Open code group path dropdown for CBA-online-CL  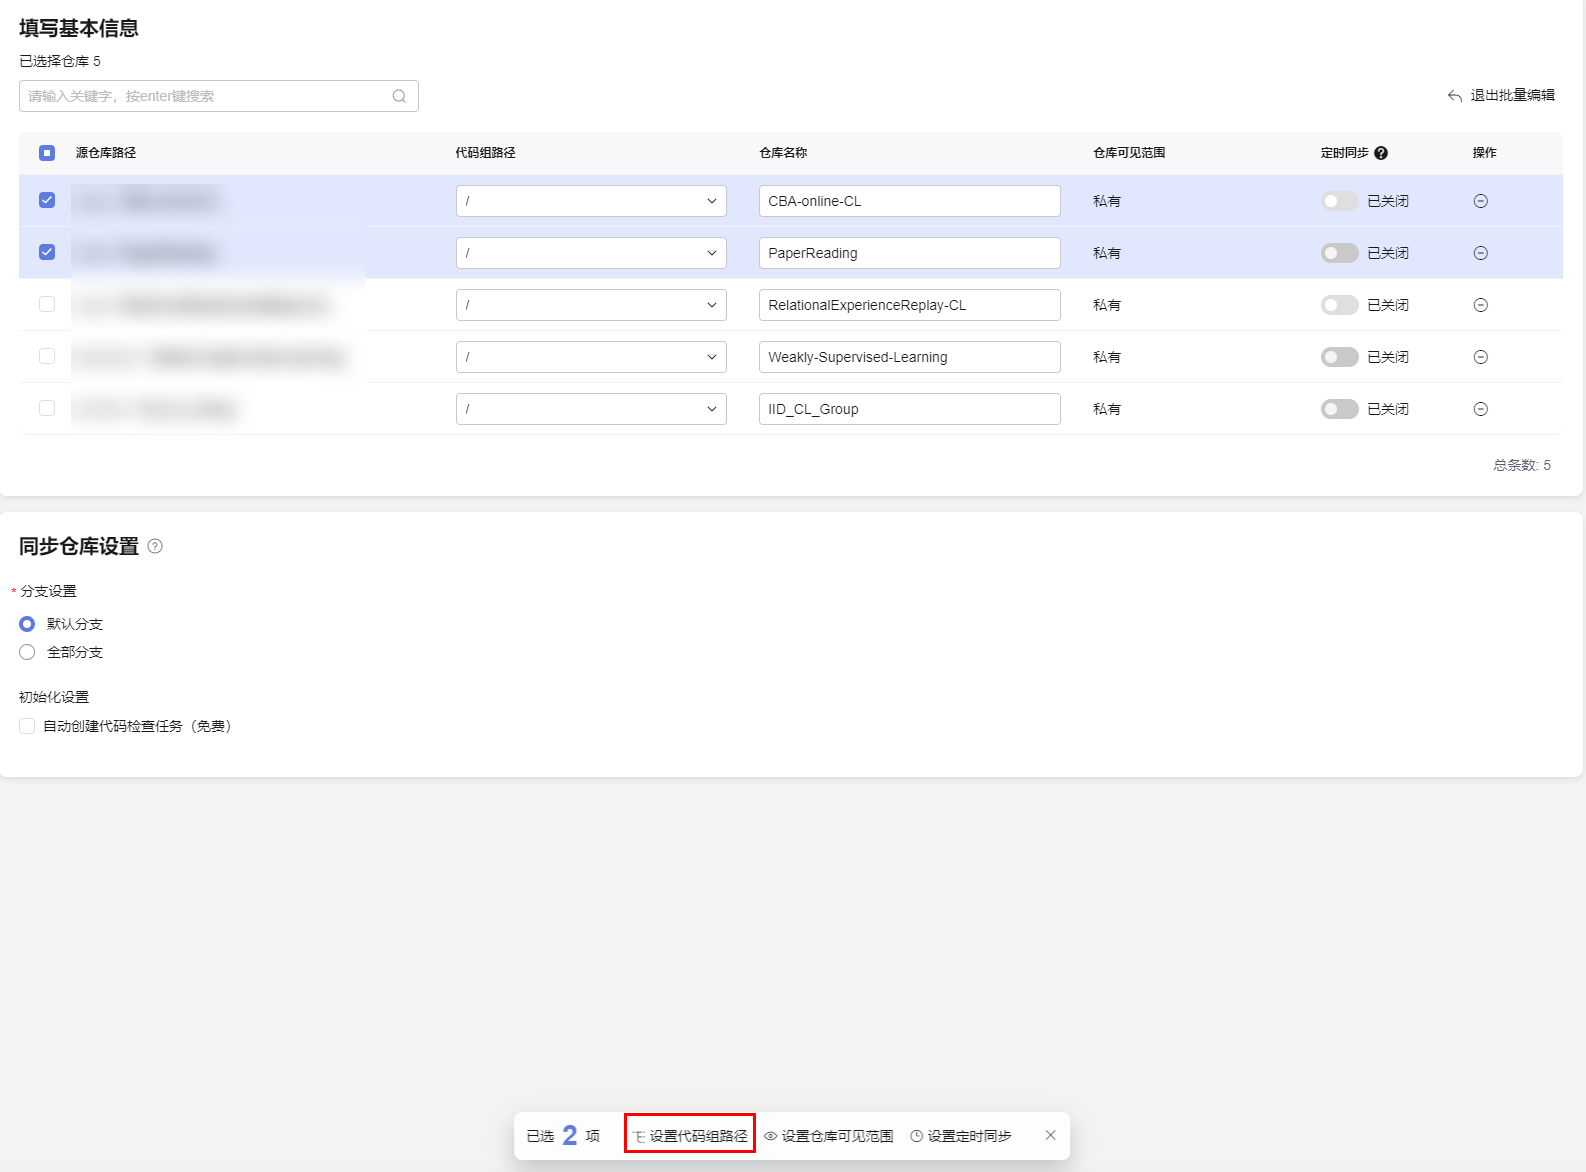point(591,201)
